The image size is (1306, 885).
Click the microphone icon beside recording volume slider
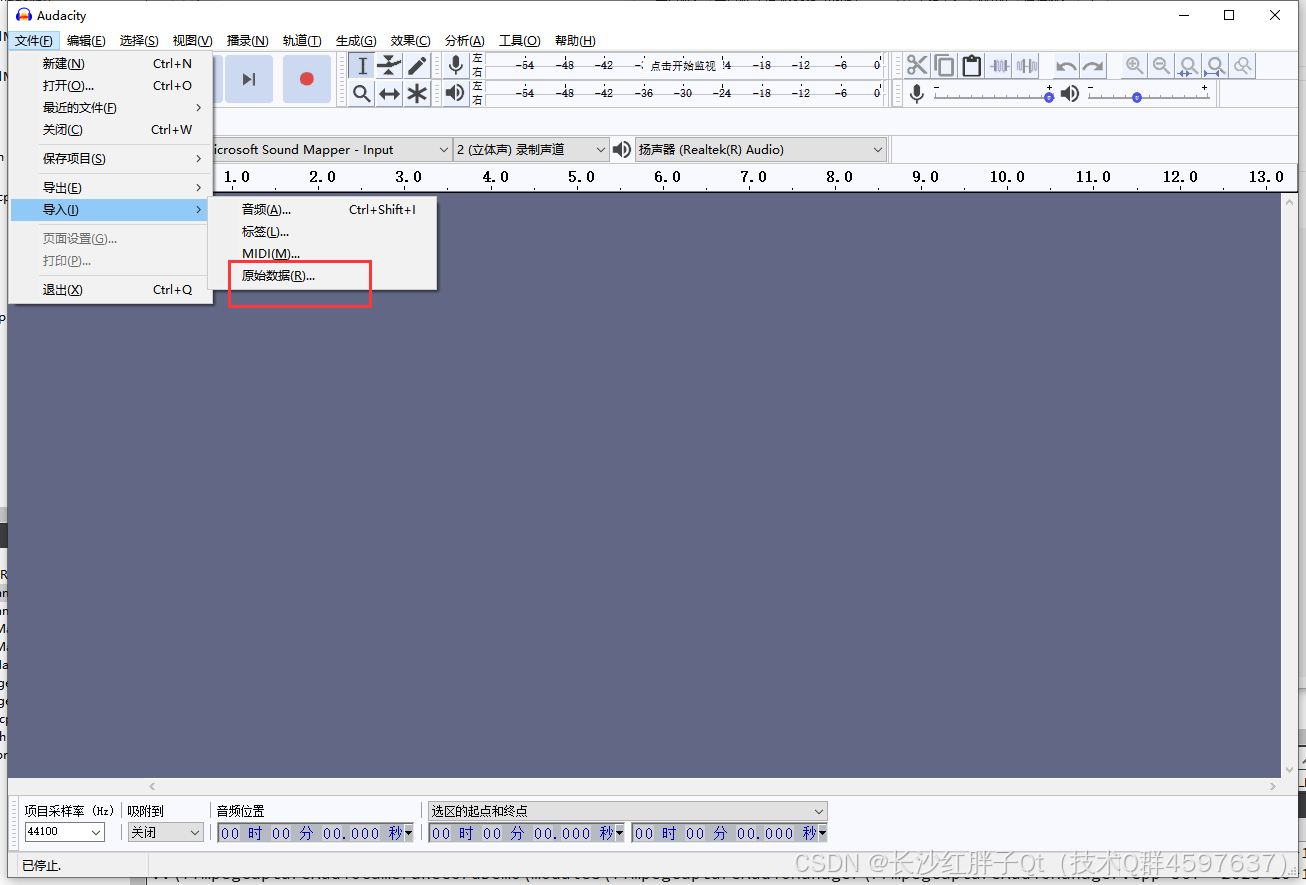[x=917, y=94]
